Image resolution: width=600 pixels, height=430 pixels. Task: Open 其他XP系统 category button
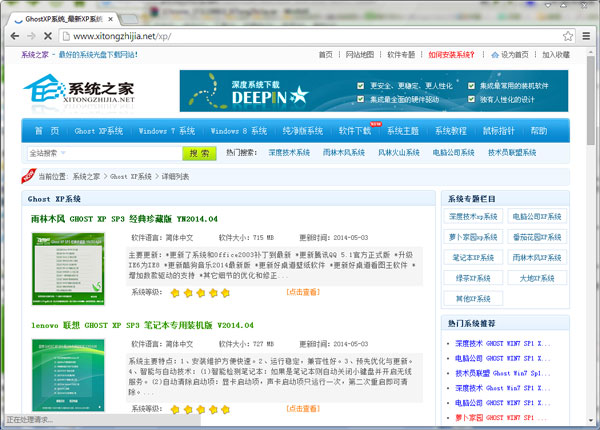(473, 299)
